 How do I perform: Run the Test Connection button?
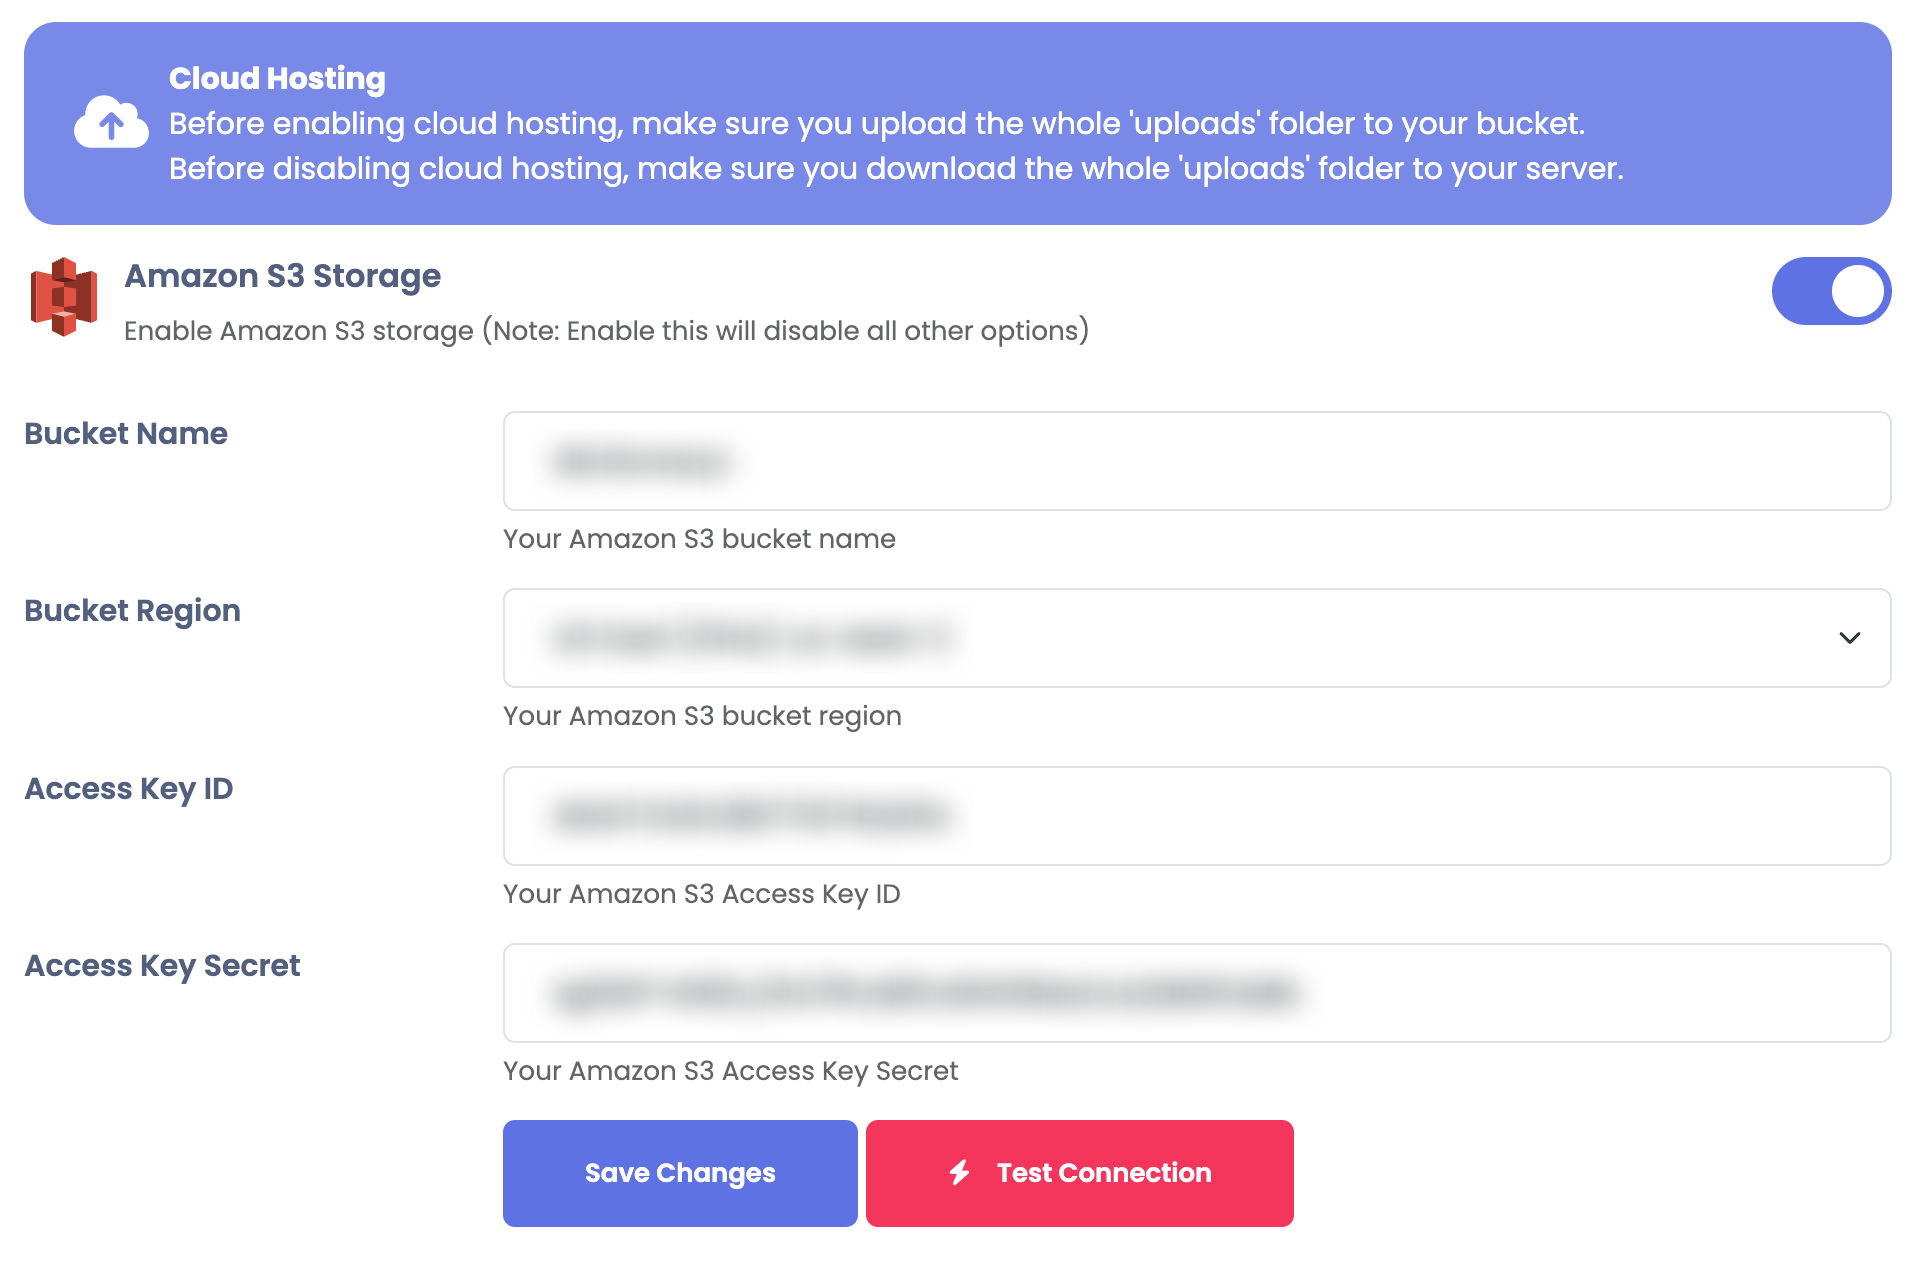coord(1079,1173)
